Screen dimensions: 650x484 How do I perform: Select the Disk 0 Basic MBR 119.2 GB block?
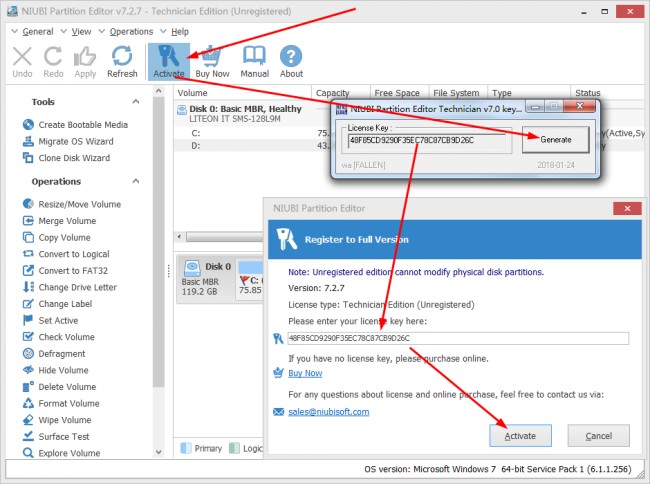pyautogui.click(x=206, y=279)
